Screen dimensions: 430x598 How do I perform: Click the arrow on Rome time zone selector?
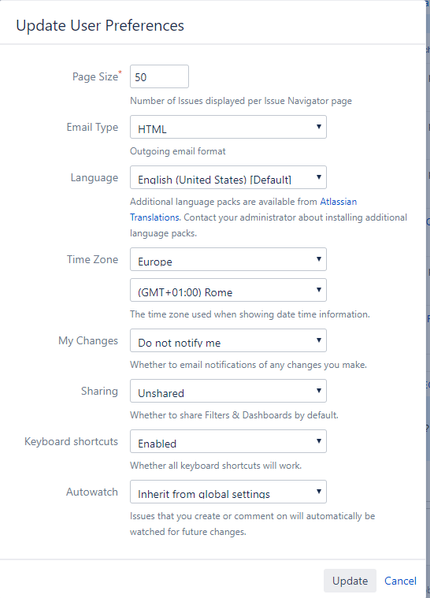click(x=319, y=289)
